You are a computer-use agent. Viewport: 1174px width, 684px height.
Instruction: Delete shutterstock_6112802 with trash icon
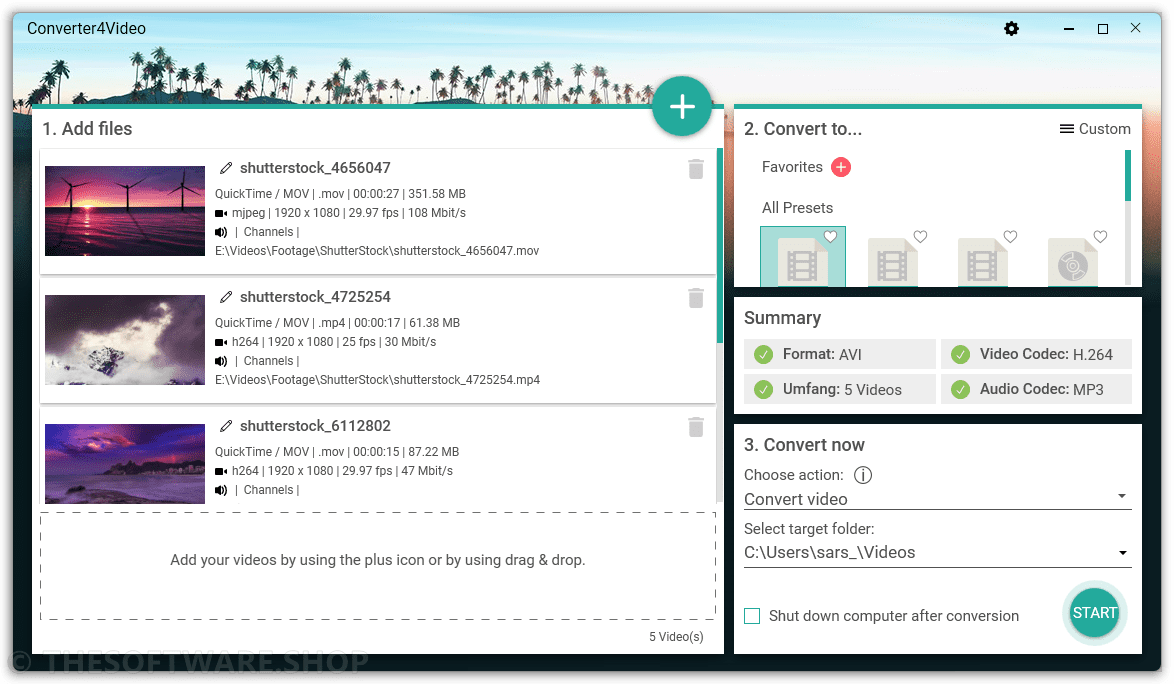tap(696, 427)
